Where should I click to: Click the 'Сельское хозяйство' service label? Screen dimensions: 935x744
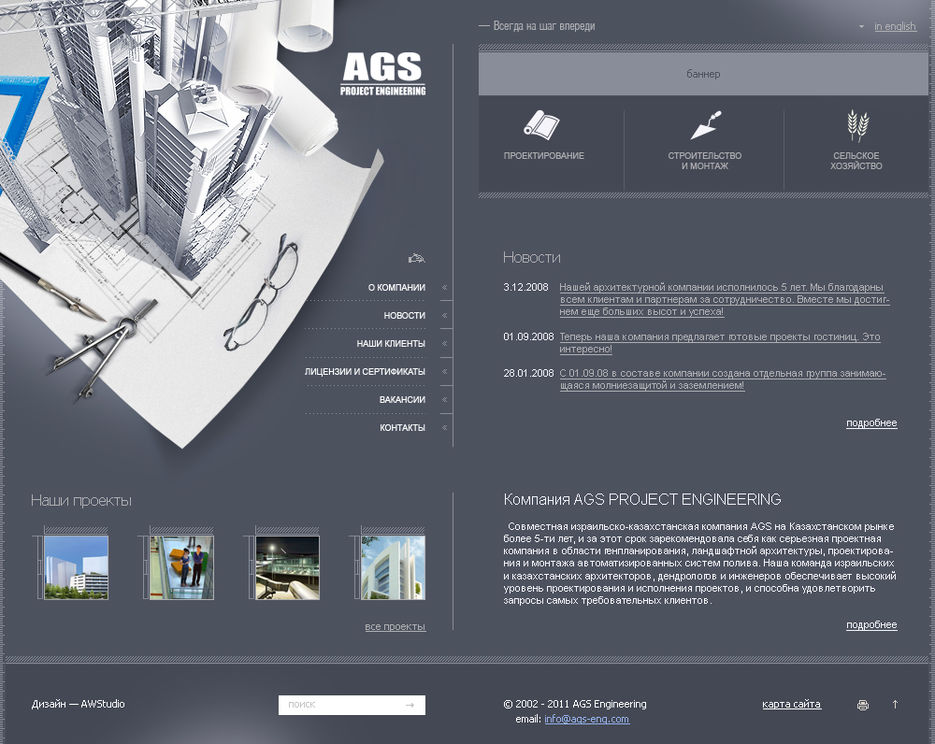(x=856, y=161)
